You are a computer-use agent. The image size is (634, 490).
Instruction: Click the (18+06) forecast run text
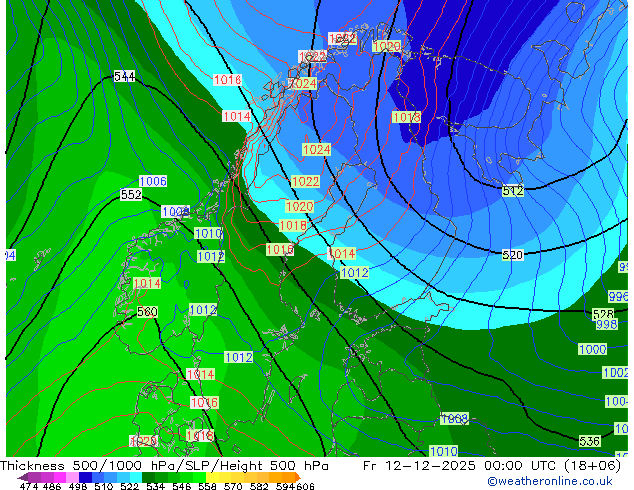pos(592,466)
